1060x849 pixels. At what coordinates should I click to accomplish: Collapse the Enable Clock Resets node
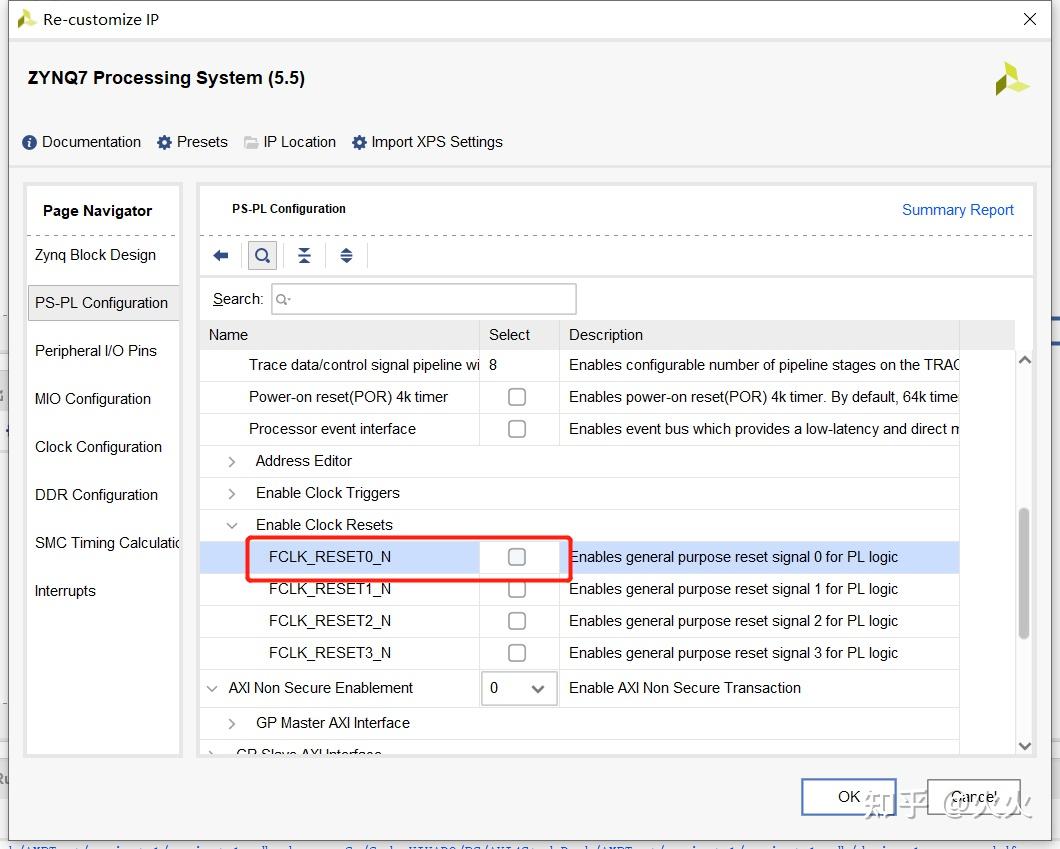(x=232, y=525)
